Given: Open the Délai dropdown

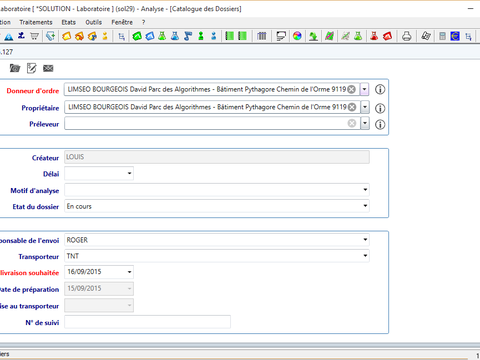Looking at the screenshot, I should tap(129, 173).
